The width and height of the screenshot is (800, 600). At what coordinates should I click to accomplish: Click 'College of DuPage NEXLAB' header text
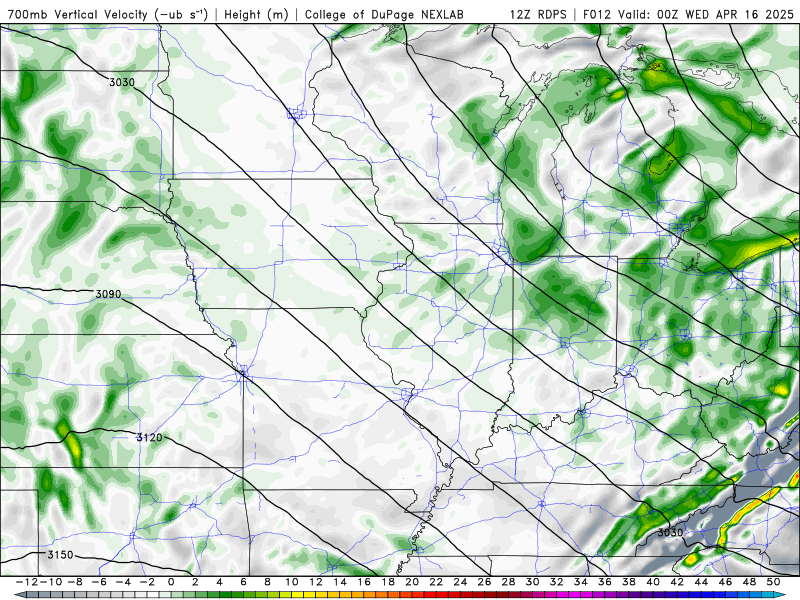pyautogui.click(x=384, y=15)
